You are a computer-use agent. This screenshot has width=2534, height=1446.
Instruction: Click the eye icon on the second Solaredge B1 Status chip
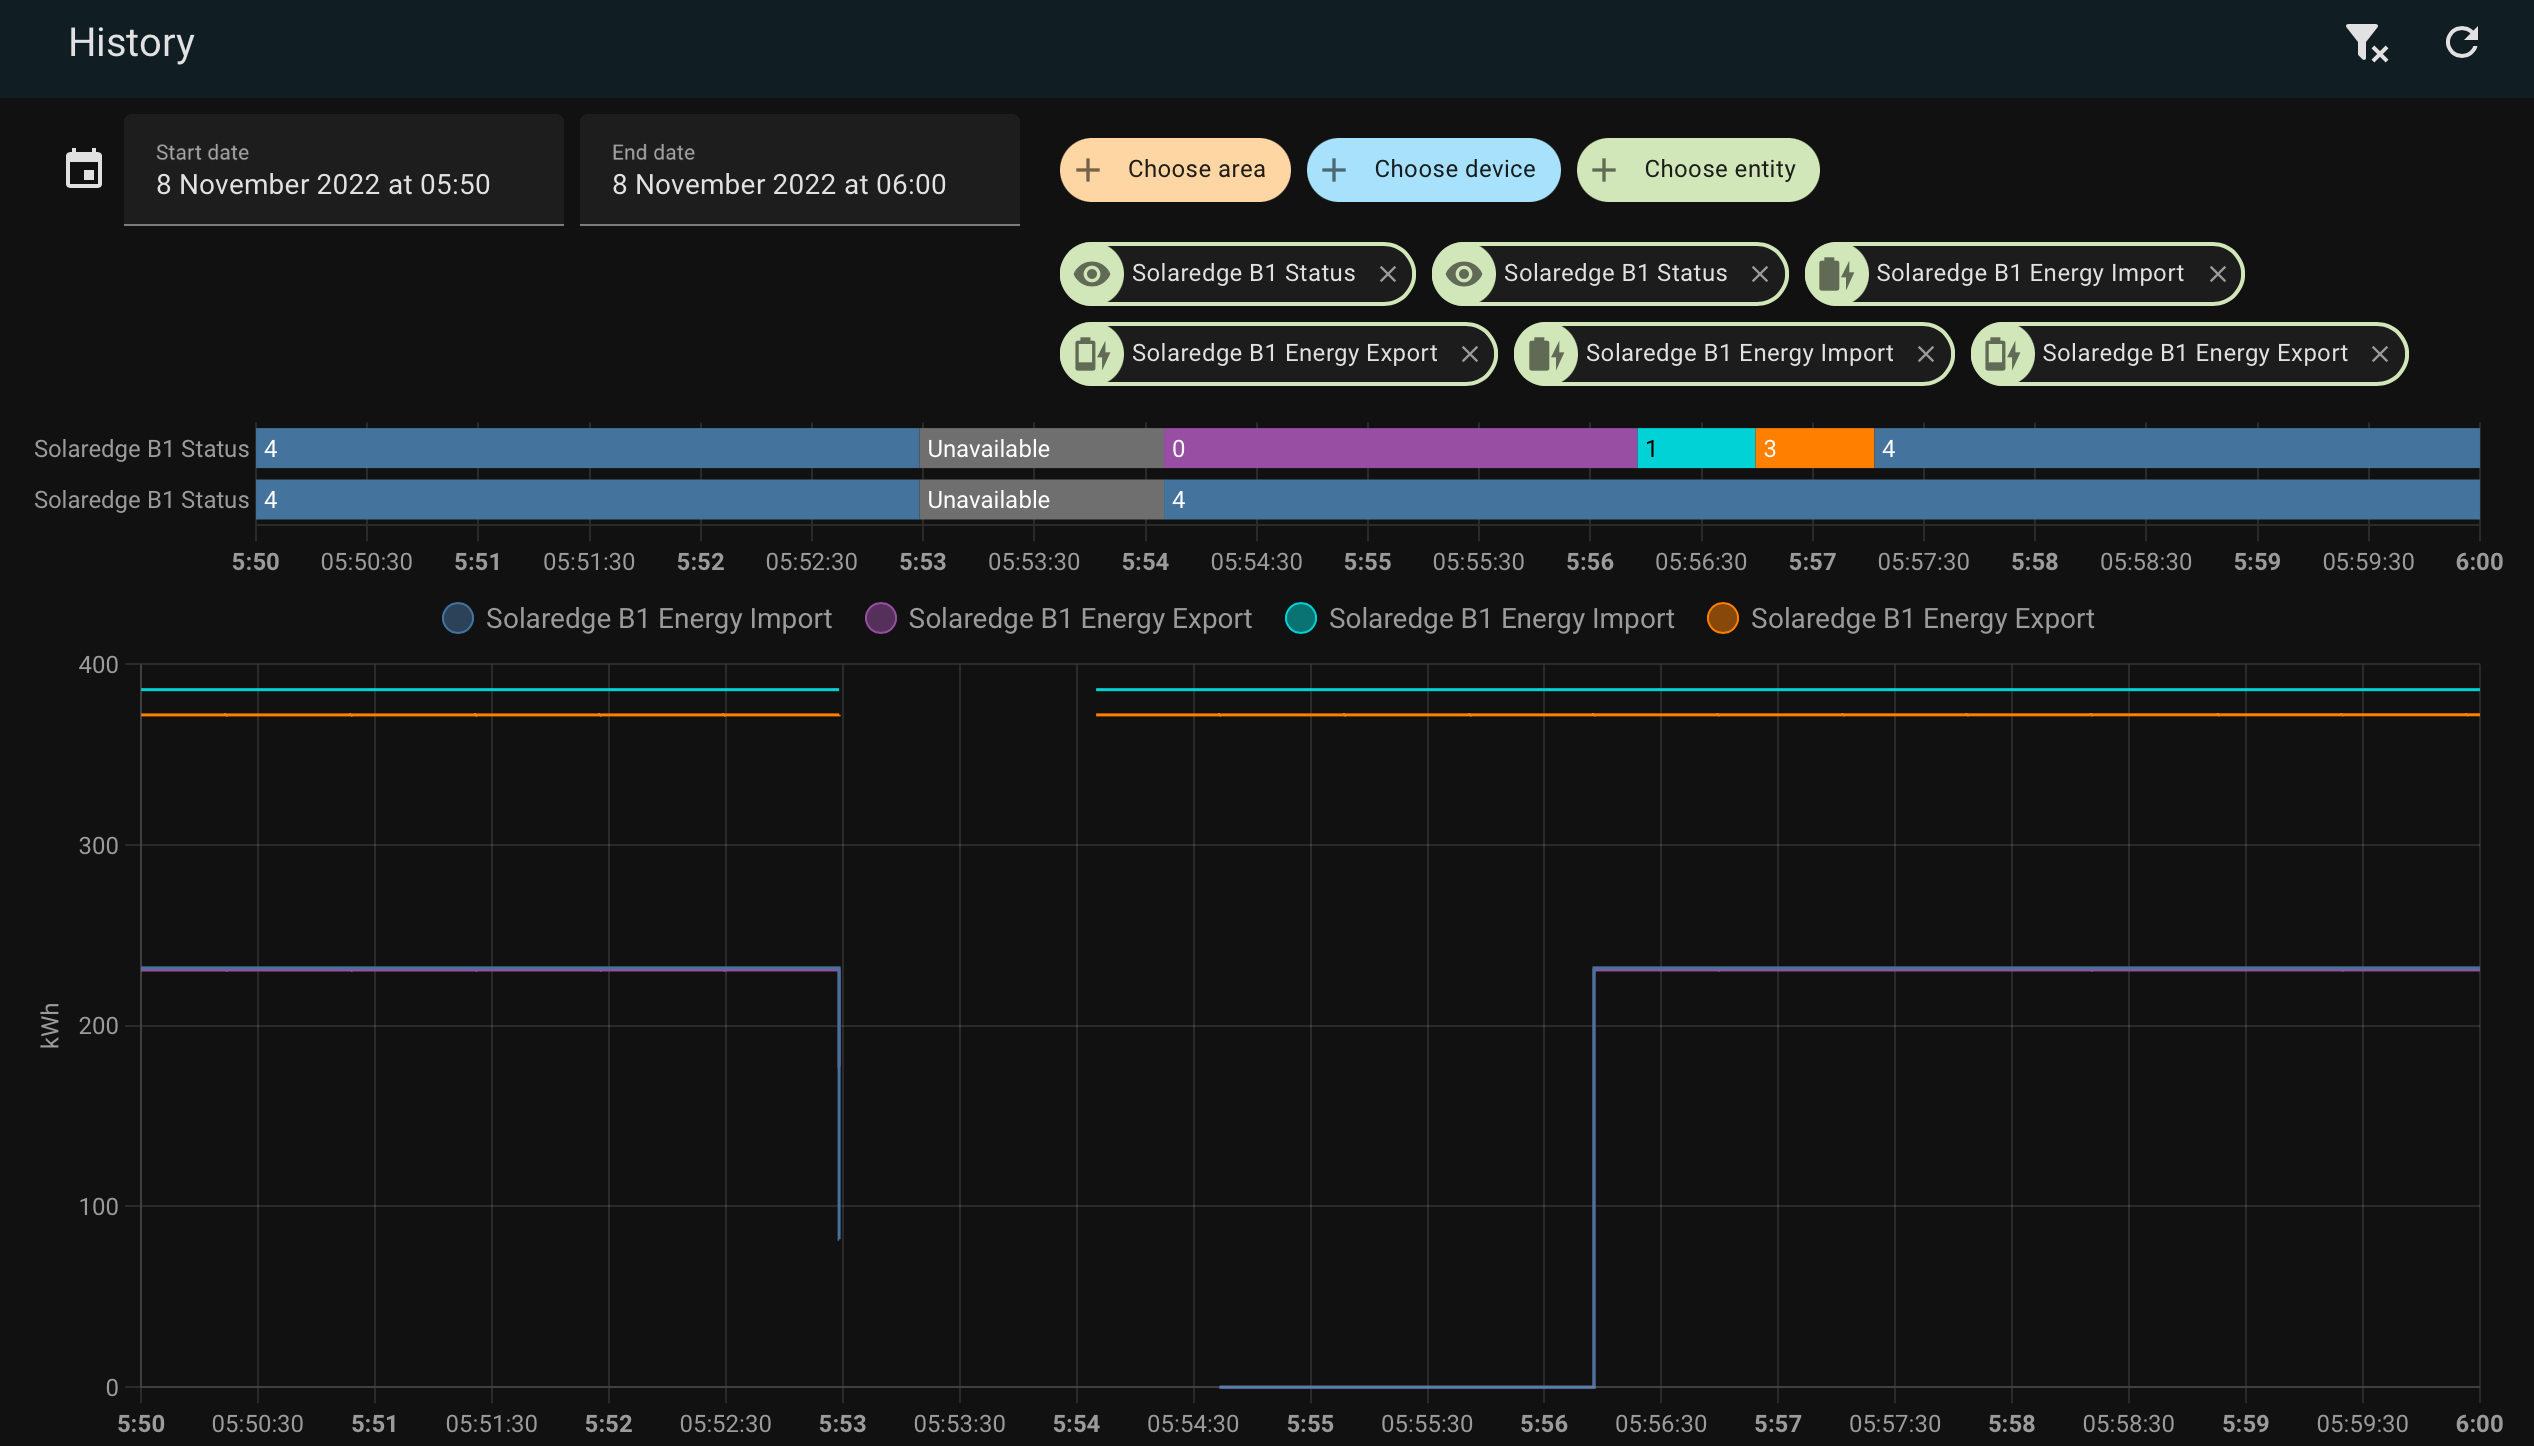(1465, 273)
